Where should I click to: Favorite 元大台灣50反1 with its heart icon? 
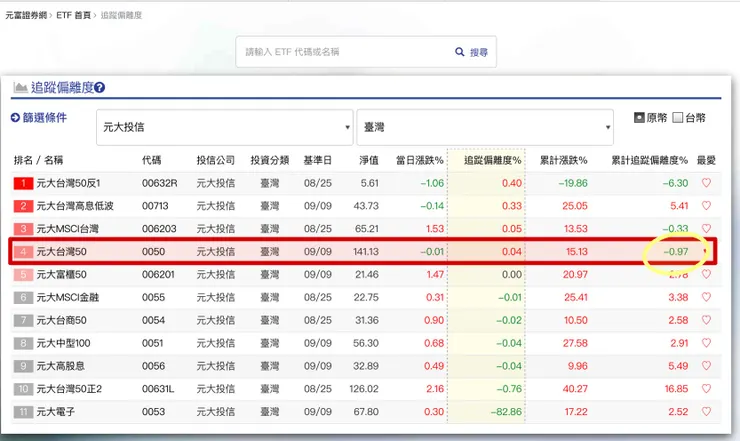click(706, 183)
